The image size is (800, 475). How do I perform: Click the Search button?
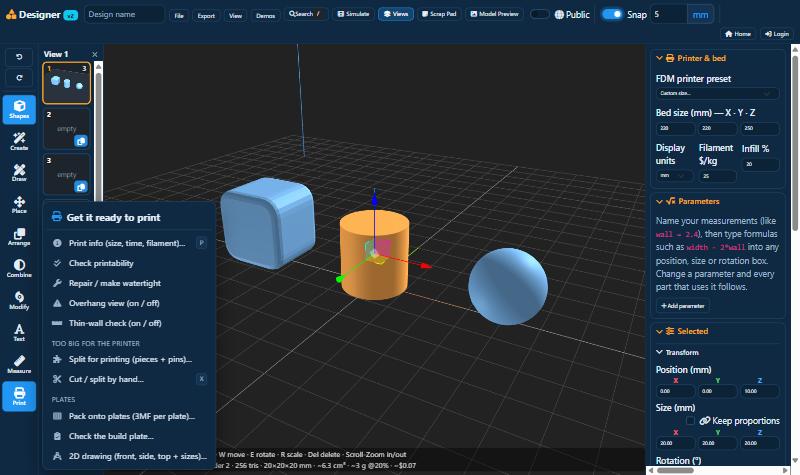(x=305, y=14)
